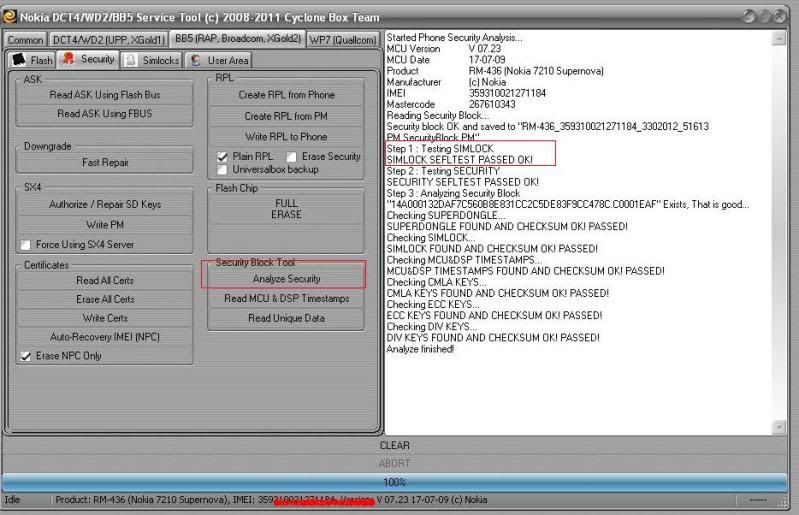The height and width of the screenshot is (515, 799).
Task: Uncheck the Erase NPC Only checkbox
Action: [26, 356]
